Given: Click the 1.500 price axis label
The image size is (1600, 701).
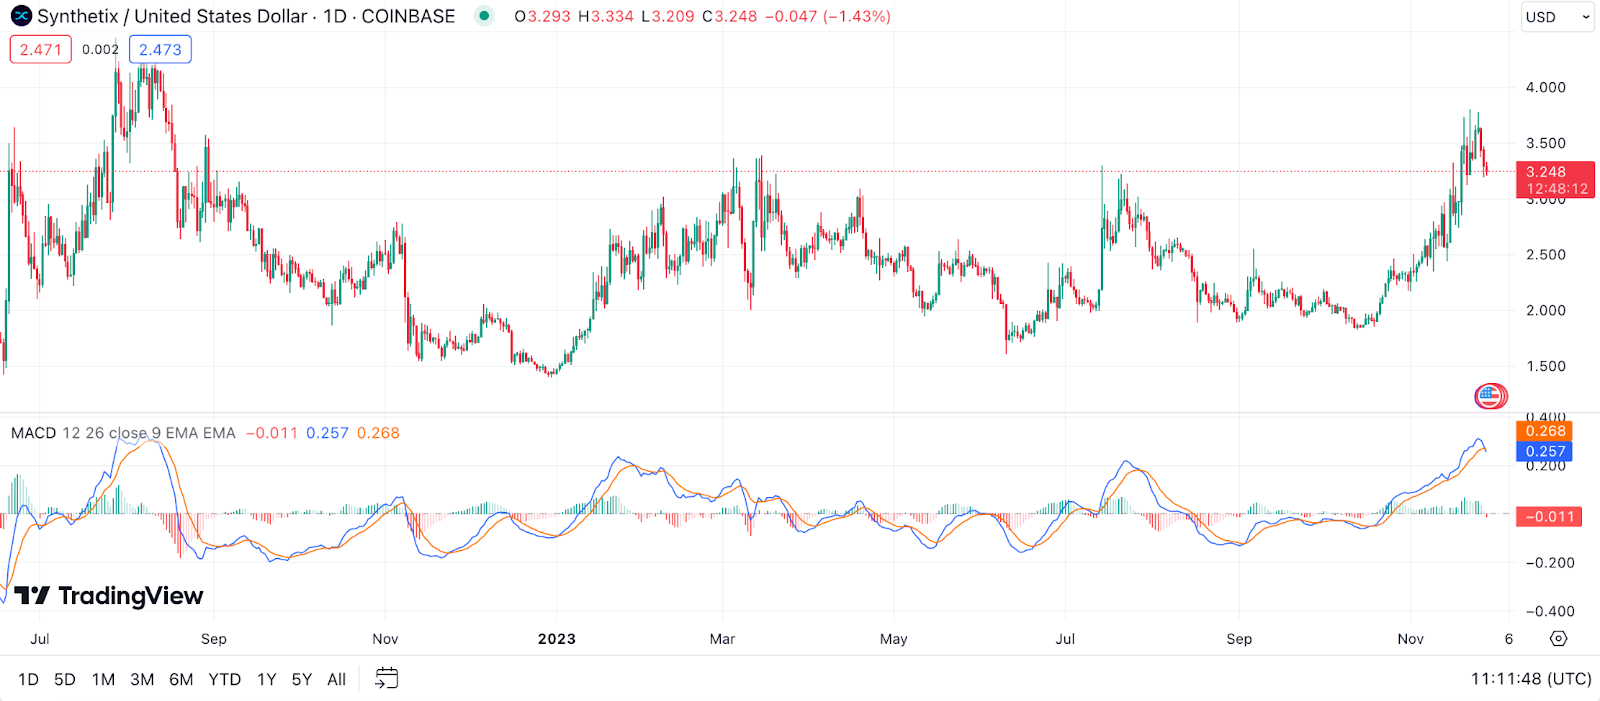Looking at the screenshot, I should (1545, 366).
